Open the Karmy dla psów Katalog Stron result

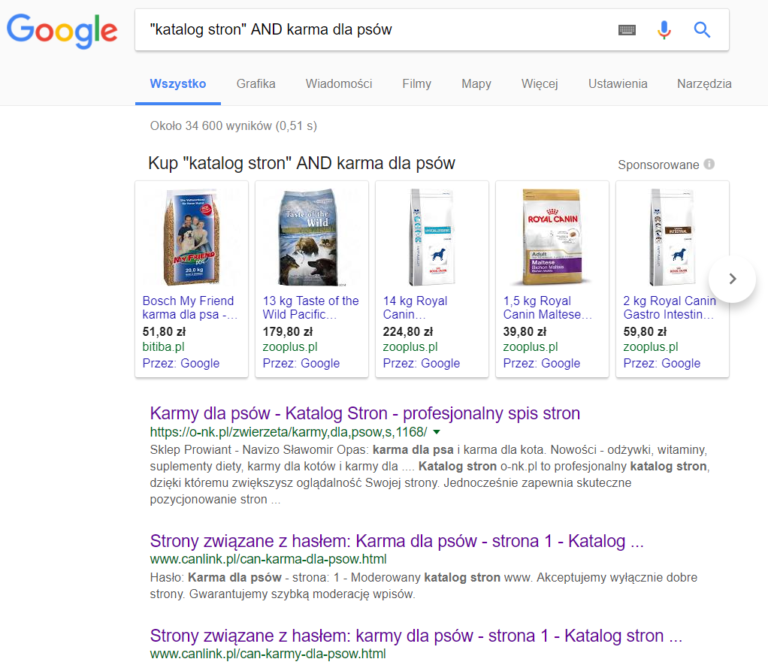(x=365, y=413)
